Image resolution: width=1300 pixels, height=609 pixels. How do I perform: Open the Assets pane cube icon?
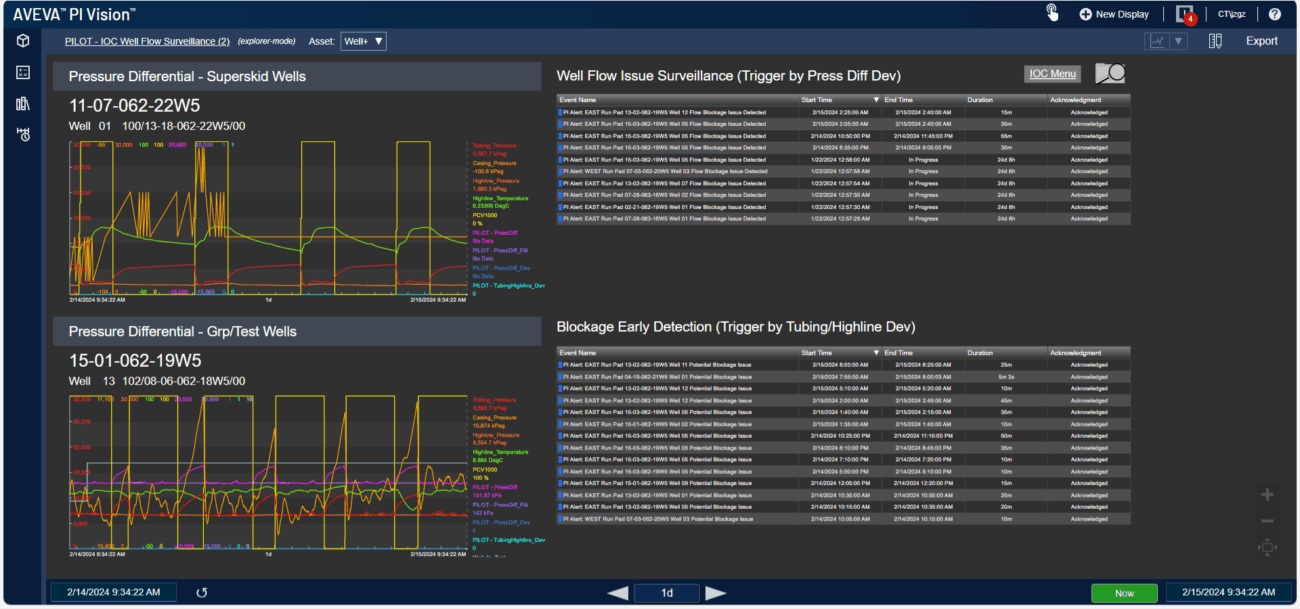pyautogui.click(x=23, y=41)
